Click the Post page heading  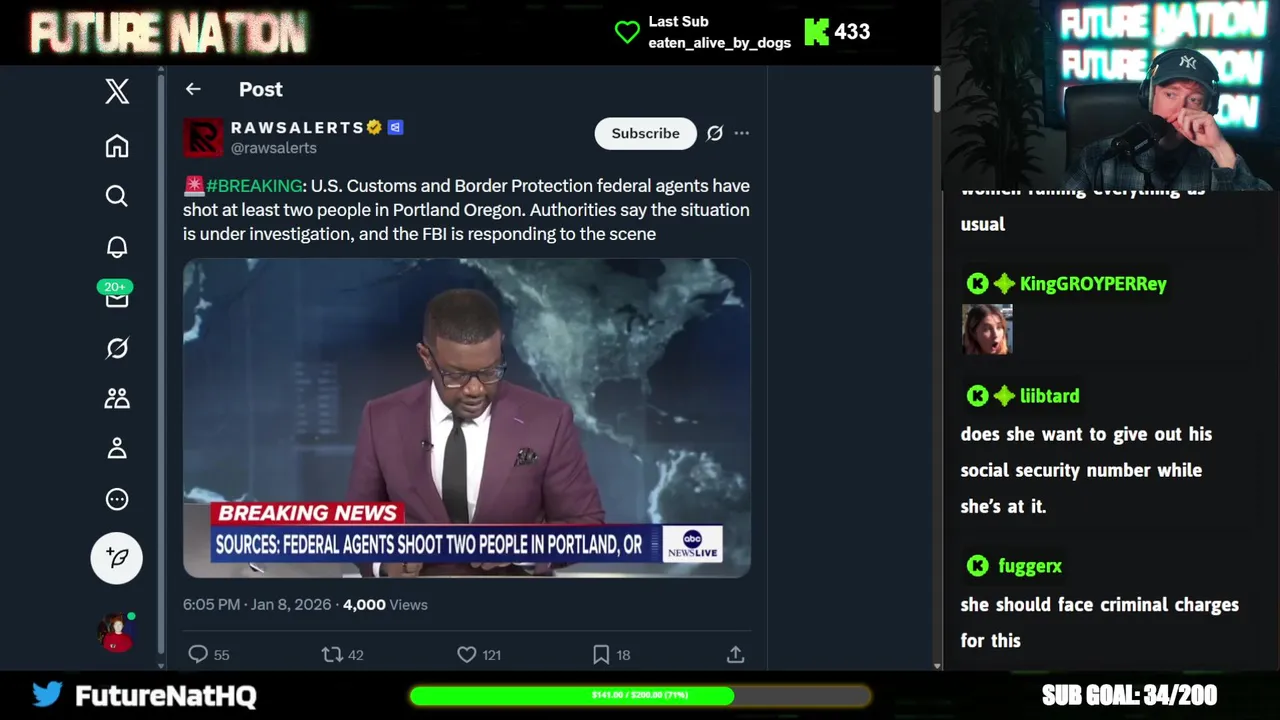coord(260,89)
